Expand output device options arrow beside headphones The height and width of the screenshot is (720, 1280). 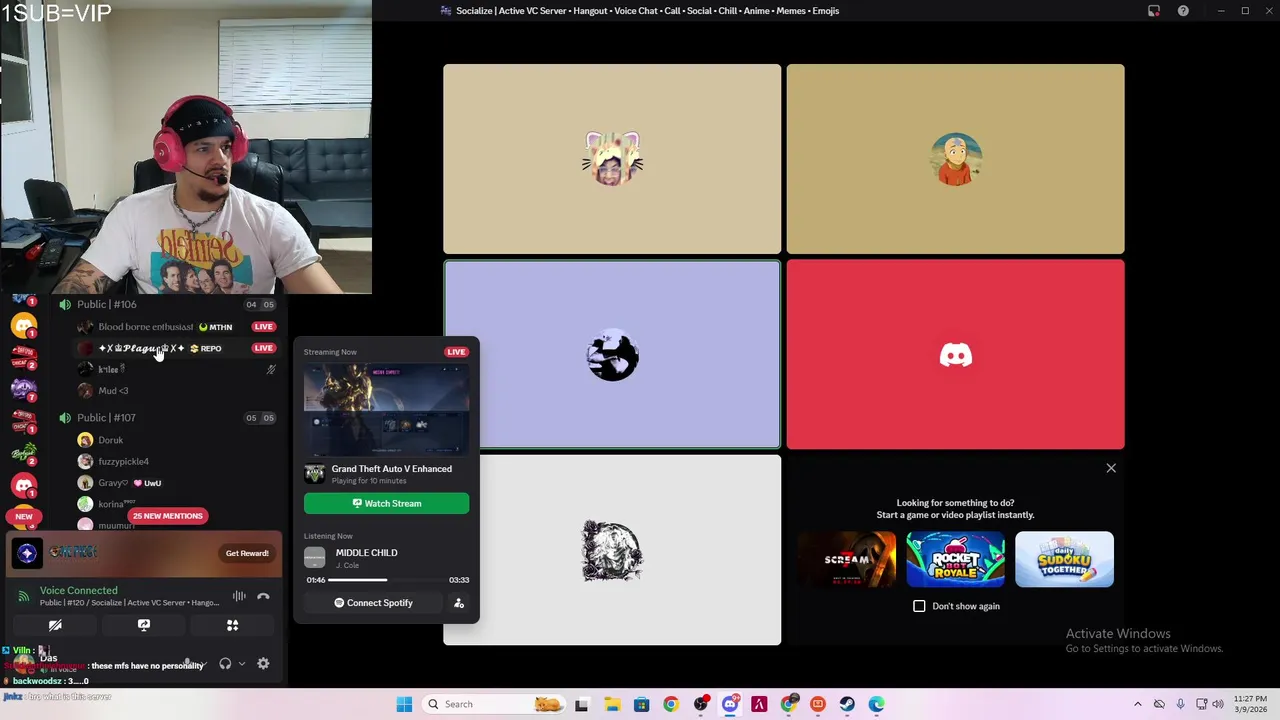[241, 664]
